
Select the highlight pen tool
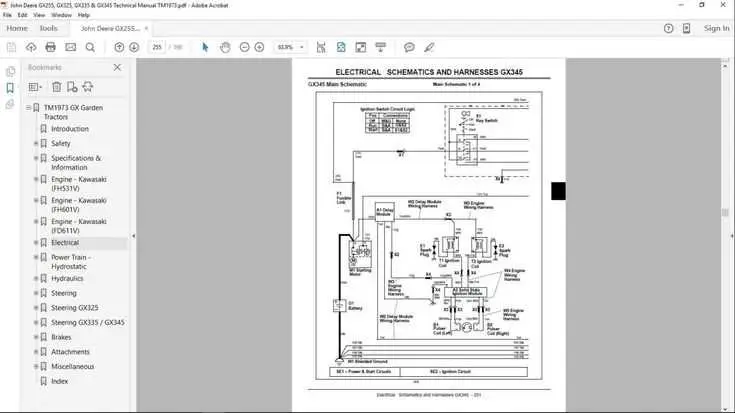click(429, 47)
